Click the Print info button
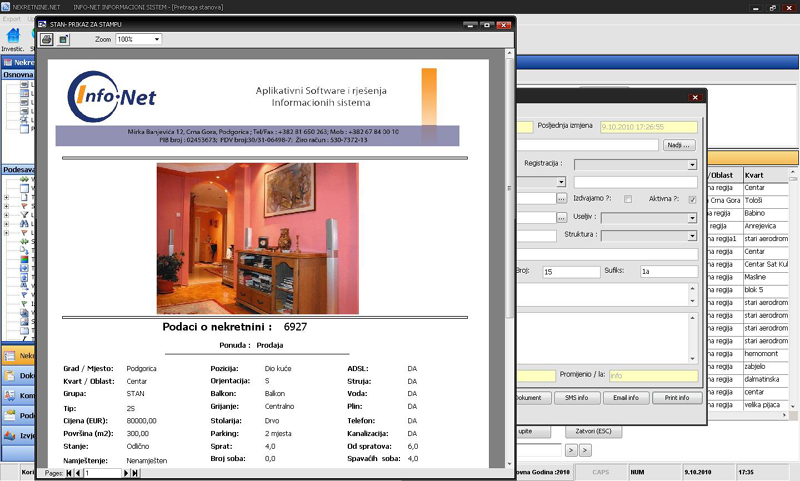 click(677, 398)
